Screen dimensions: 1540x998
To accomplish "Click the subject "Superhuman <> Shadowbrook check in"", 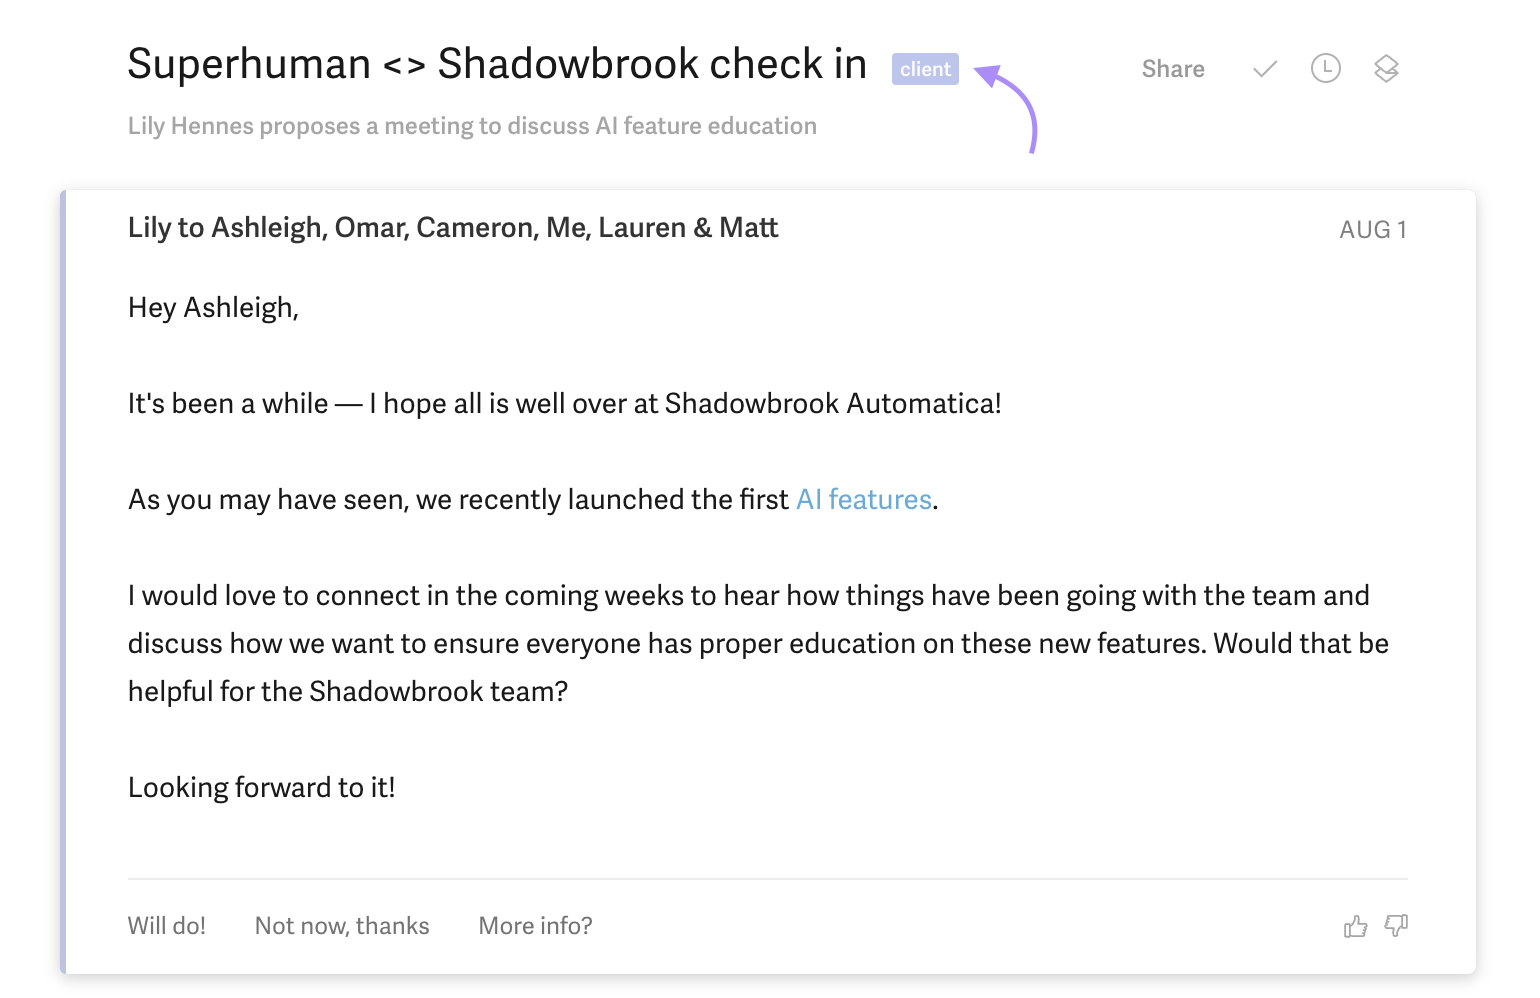I will [x=497, y=64].
